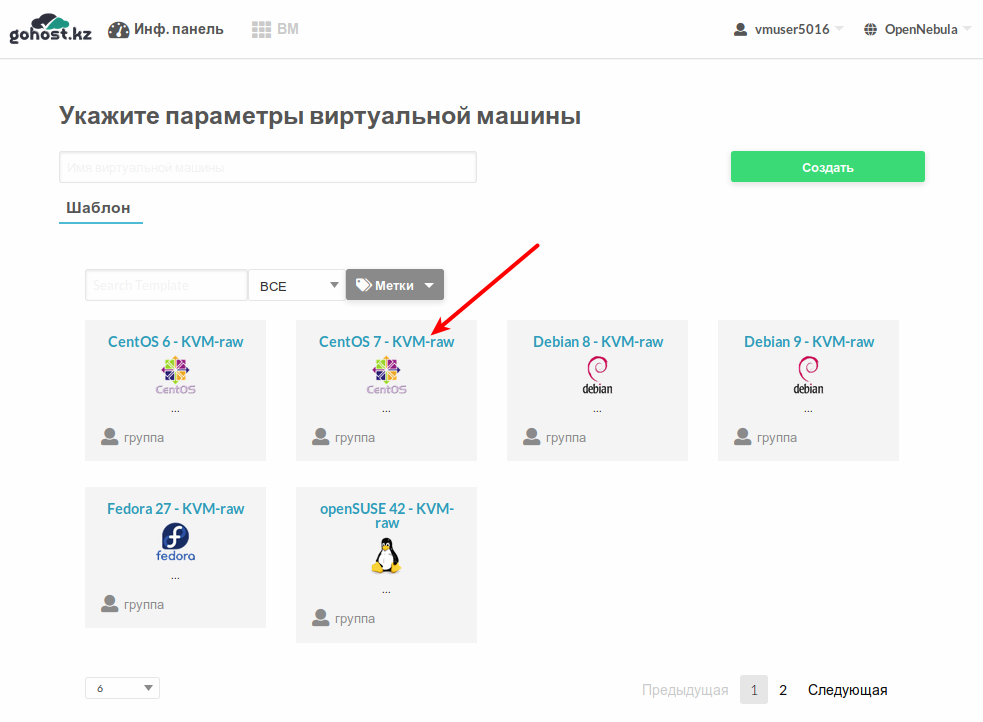Viewport: 983px width, 722px height.
Task: Select the CentOS 6 logo image
Action: point(176,375)
